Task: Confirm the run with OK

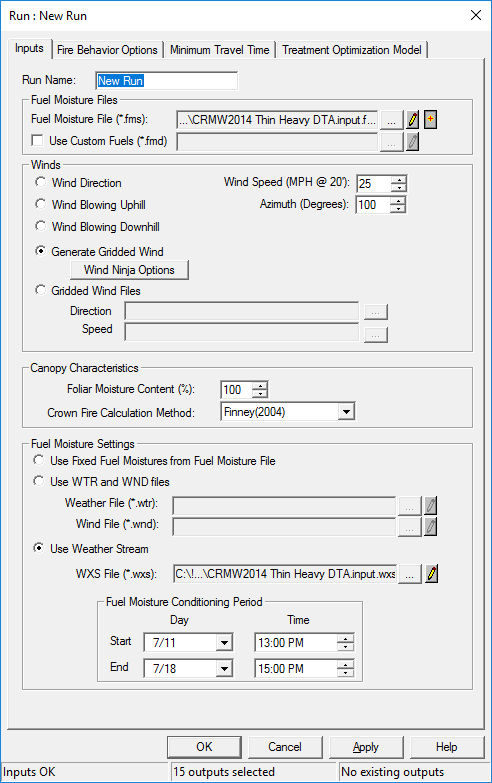Action: click(204, 747)
